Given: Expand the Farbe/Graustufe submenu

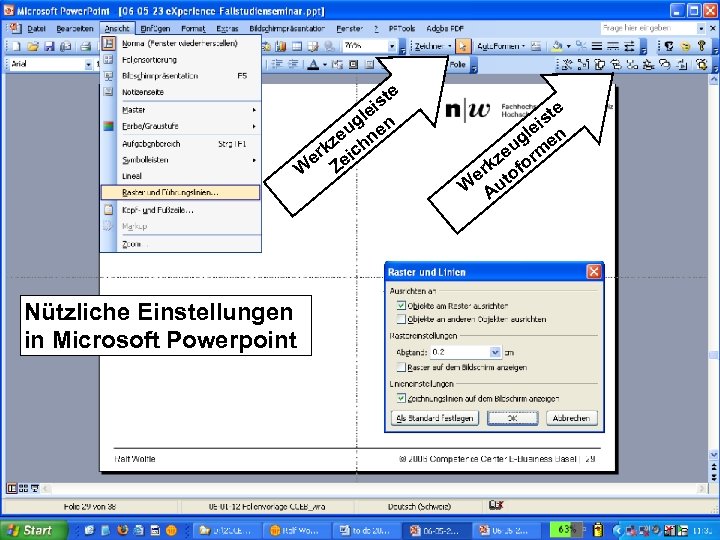Looking at the screenshot, I should coord(254,126).
